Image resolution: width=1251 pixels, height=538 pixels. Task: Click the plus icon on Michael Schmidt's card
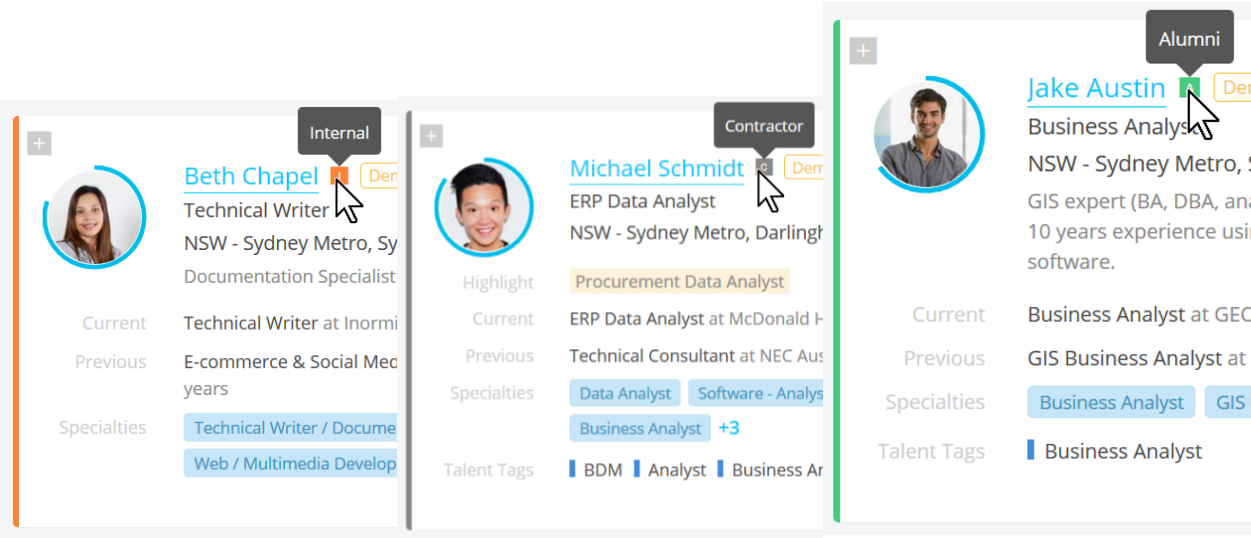point(431,136)
